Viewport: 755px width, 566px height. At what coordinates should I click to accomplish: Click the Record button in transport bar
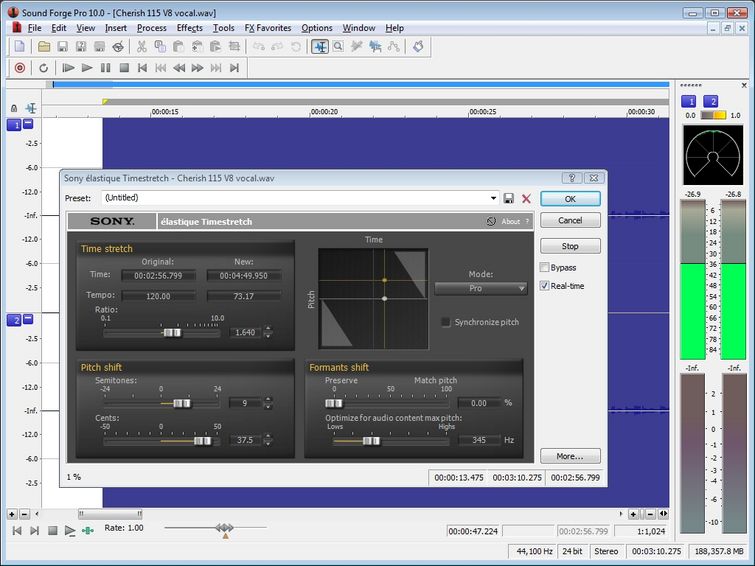[x=20, y=68]
